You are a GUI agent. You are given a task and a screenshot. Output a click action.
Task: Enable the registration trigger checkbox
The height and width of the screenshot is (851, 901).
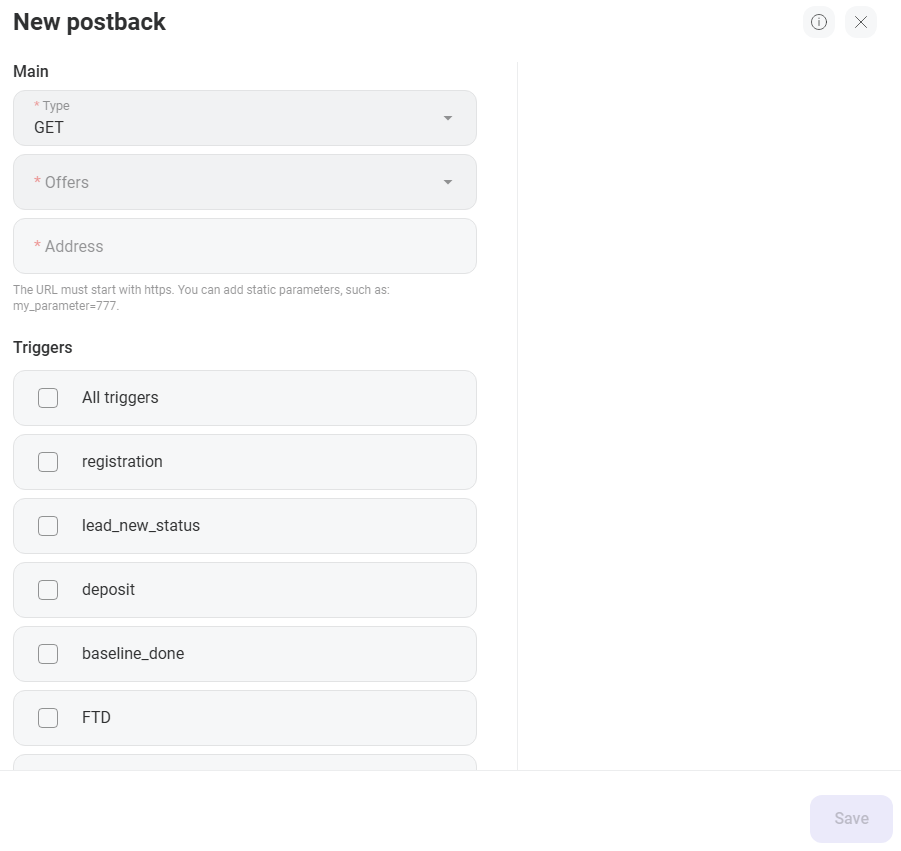[x=48, y=462]
